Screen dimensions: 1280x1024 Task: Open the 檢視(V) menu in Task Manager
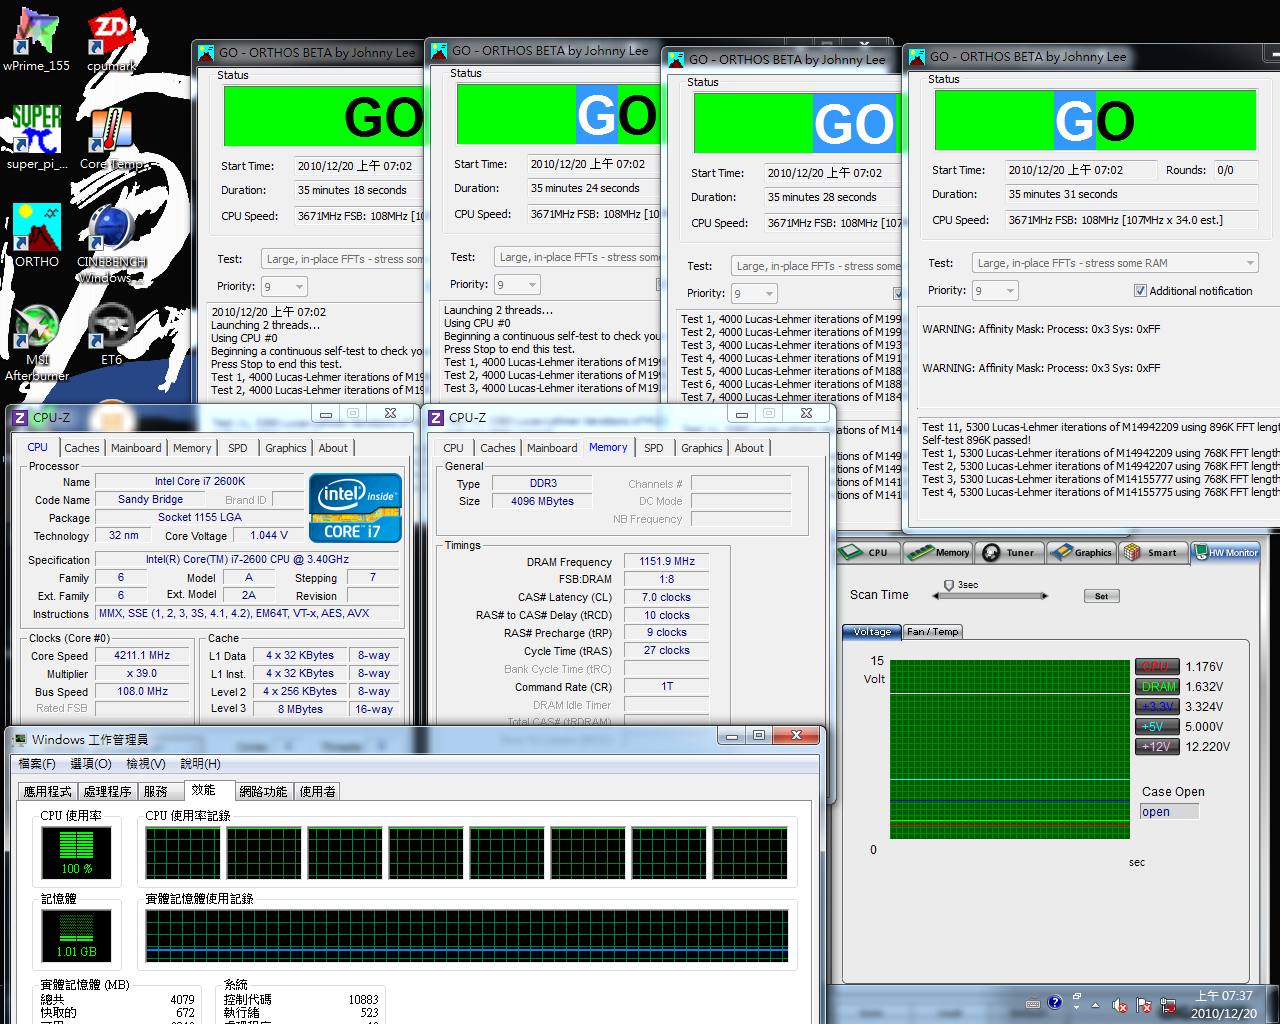[x=145, y=764]
